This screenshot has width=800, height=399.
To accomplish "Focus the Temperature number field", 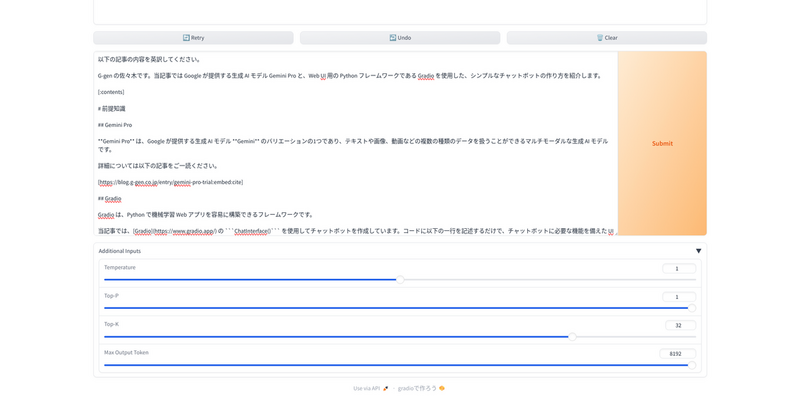I will point(679,269).
